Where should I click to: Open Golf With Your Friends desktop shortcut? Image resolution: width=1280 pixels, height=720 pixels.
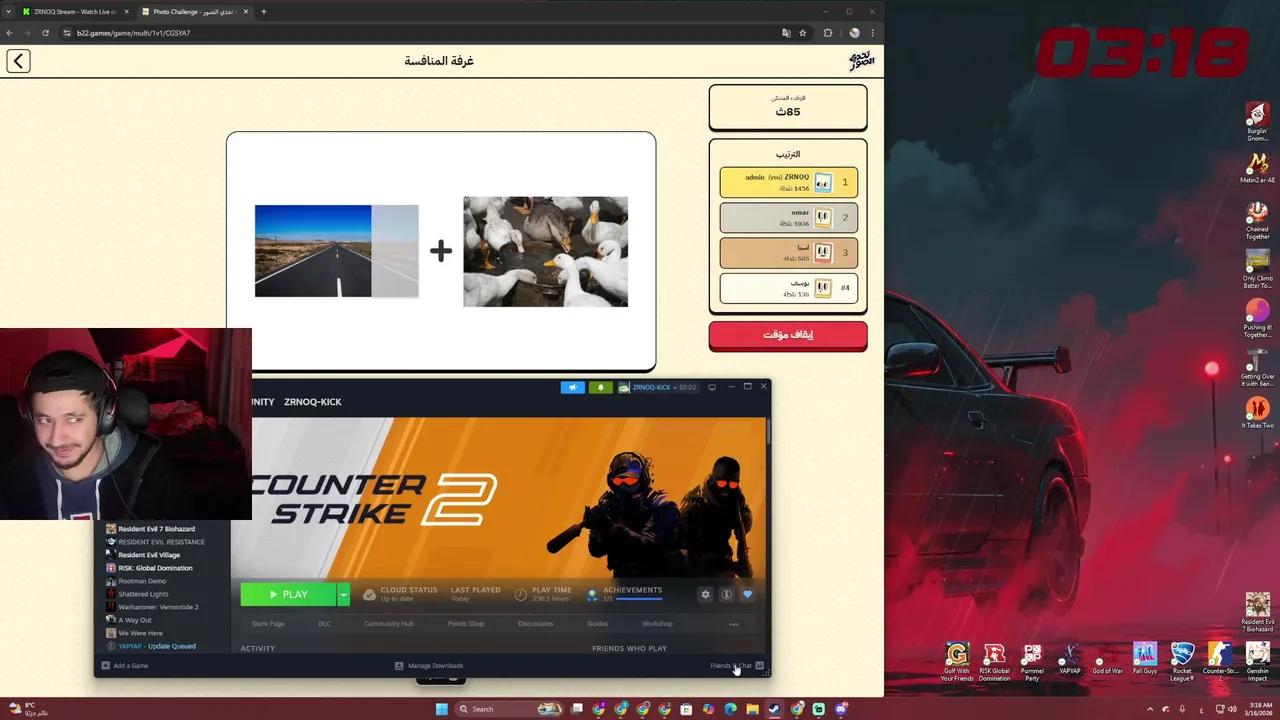click(x=957, y=662)
